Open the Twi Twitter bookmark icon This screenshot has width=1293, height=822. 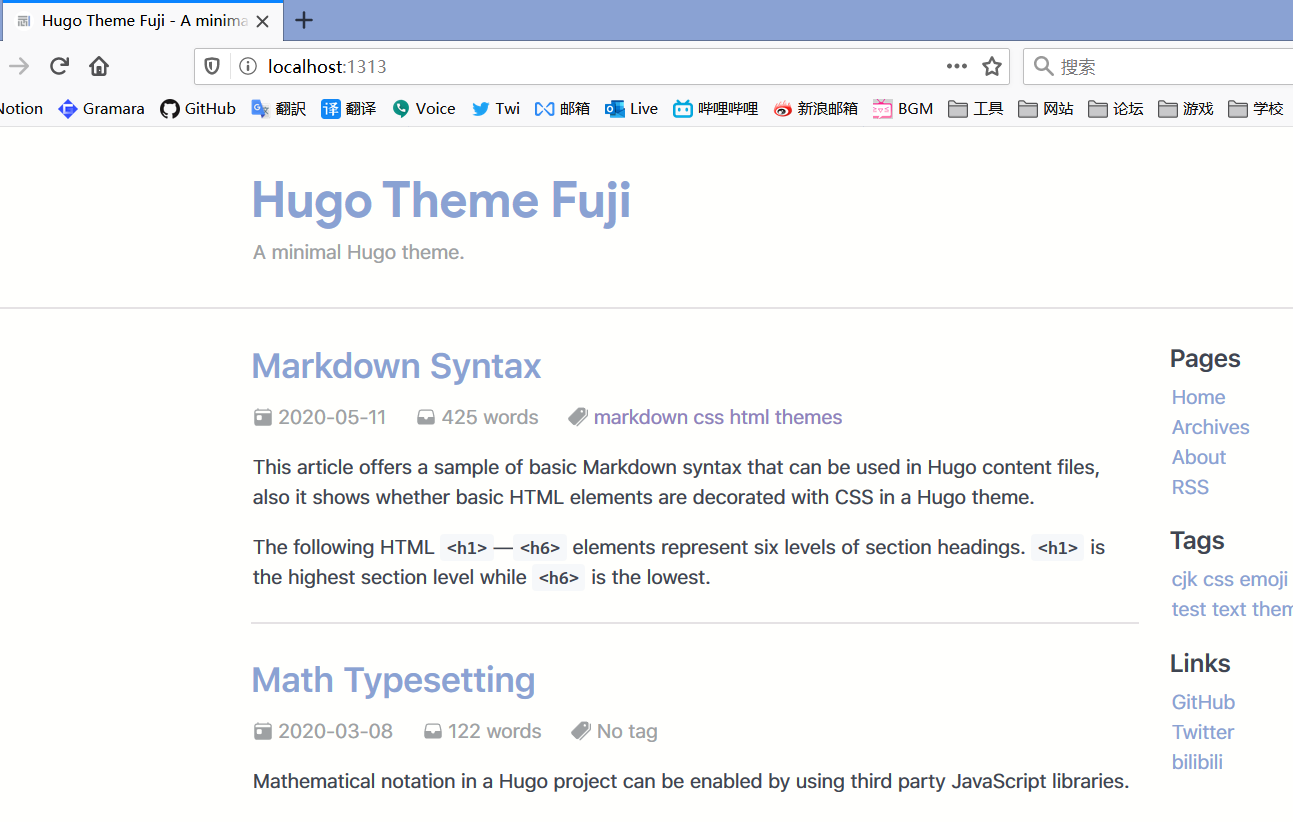(x=482, y=109)
